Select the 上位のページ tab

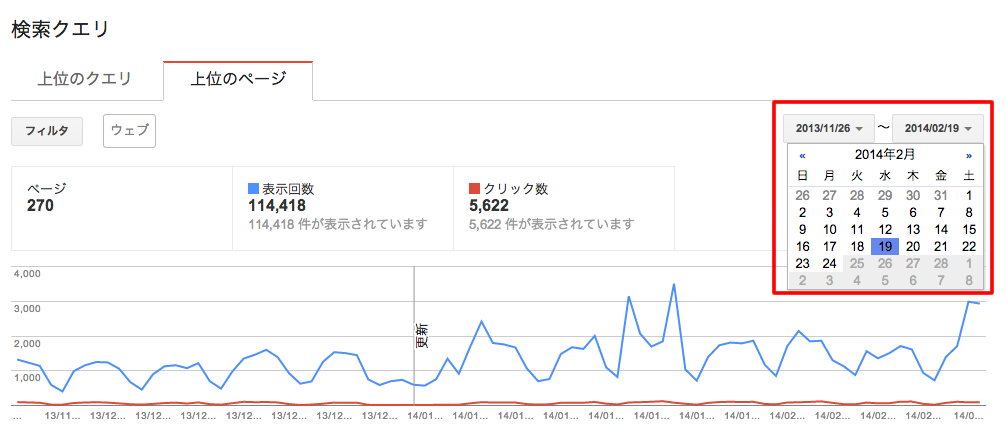pyautogui.click(x=238, y=80)
